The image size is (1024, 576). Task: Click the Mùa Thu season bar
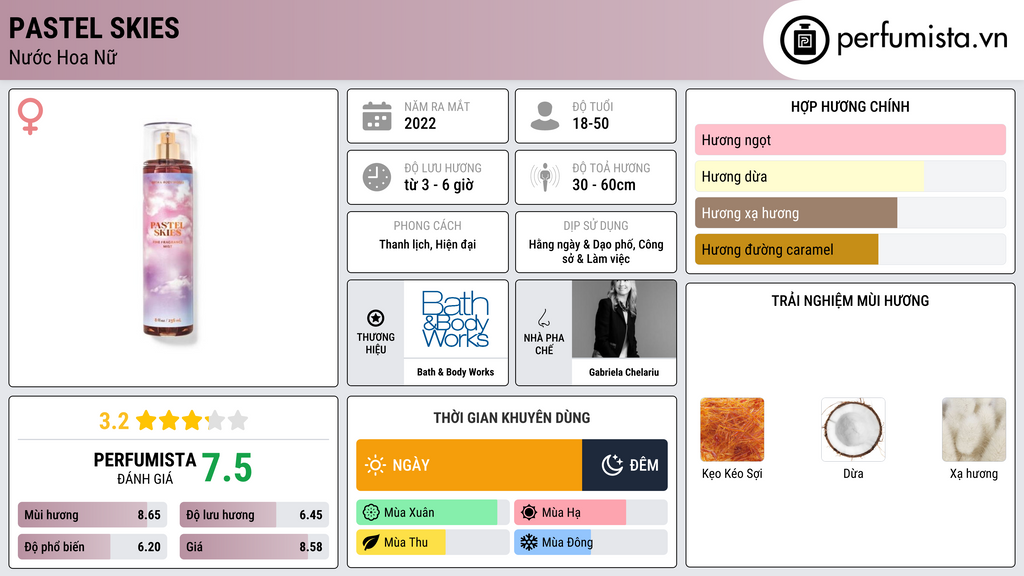432,542
